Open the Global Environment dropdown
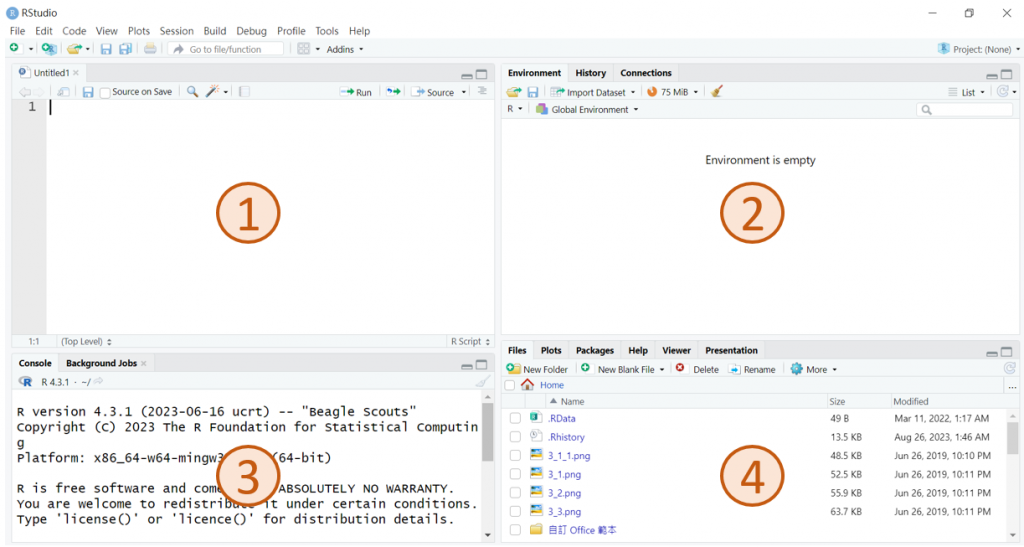The height and width of the screenshot is (547, 1024). (x=586, y=110)
